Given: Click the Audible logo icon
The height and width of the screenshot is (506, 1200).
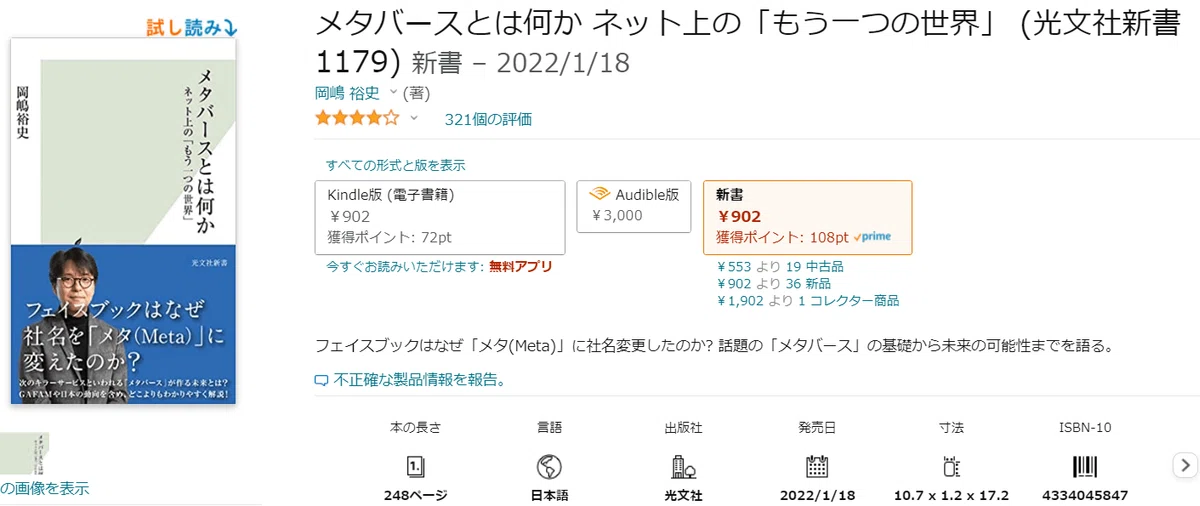Looking at the screenshot, I should (600, 194).
